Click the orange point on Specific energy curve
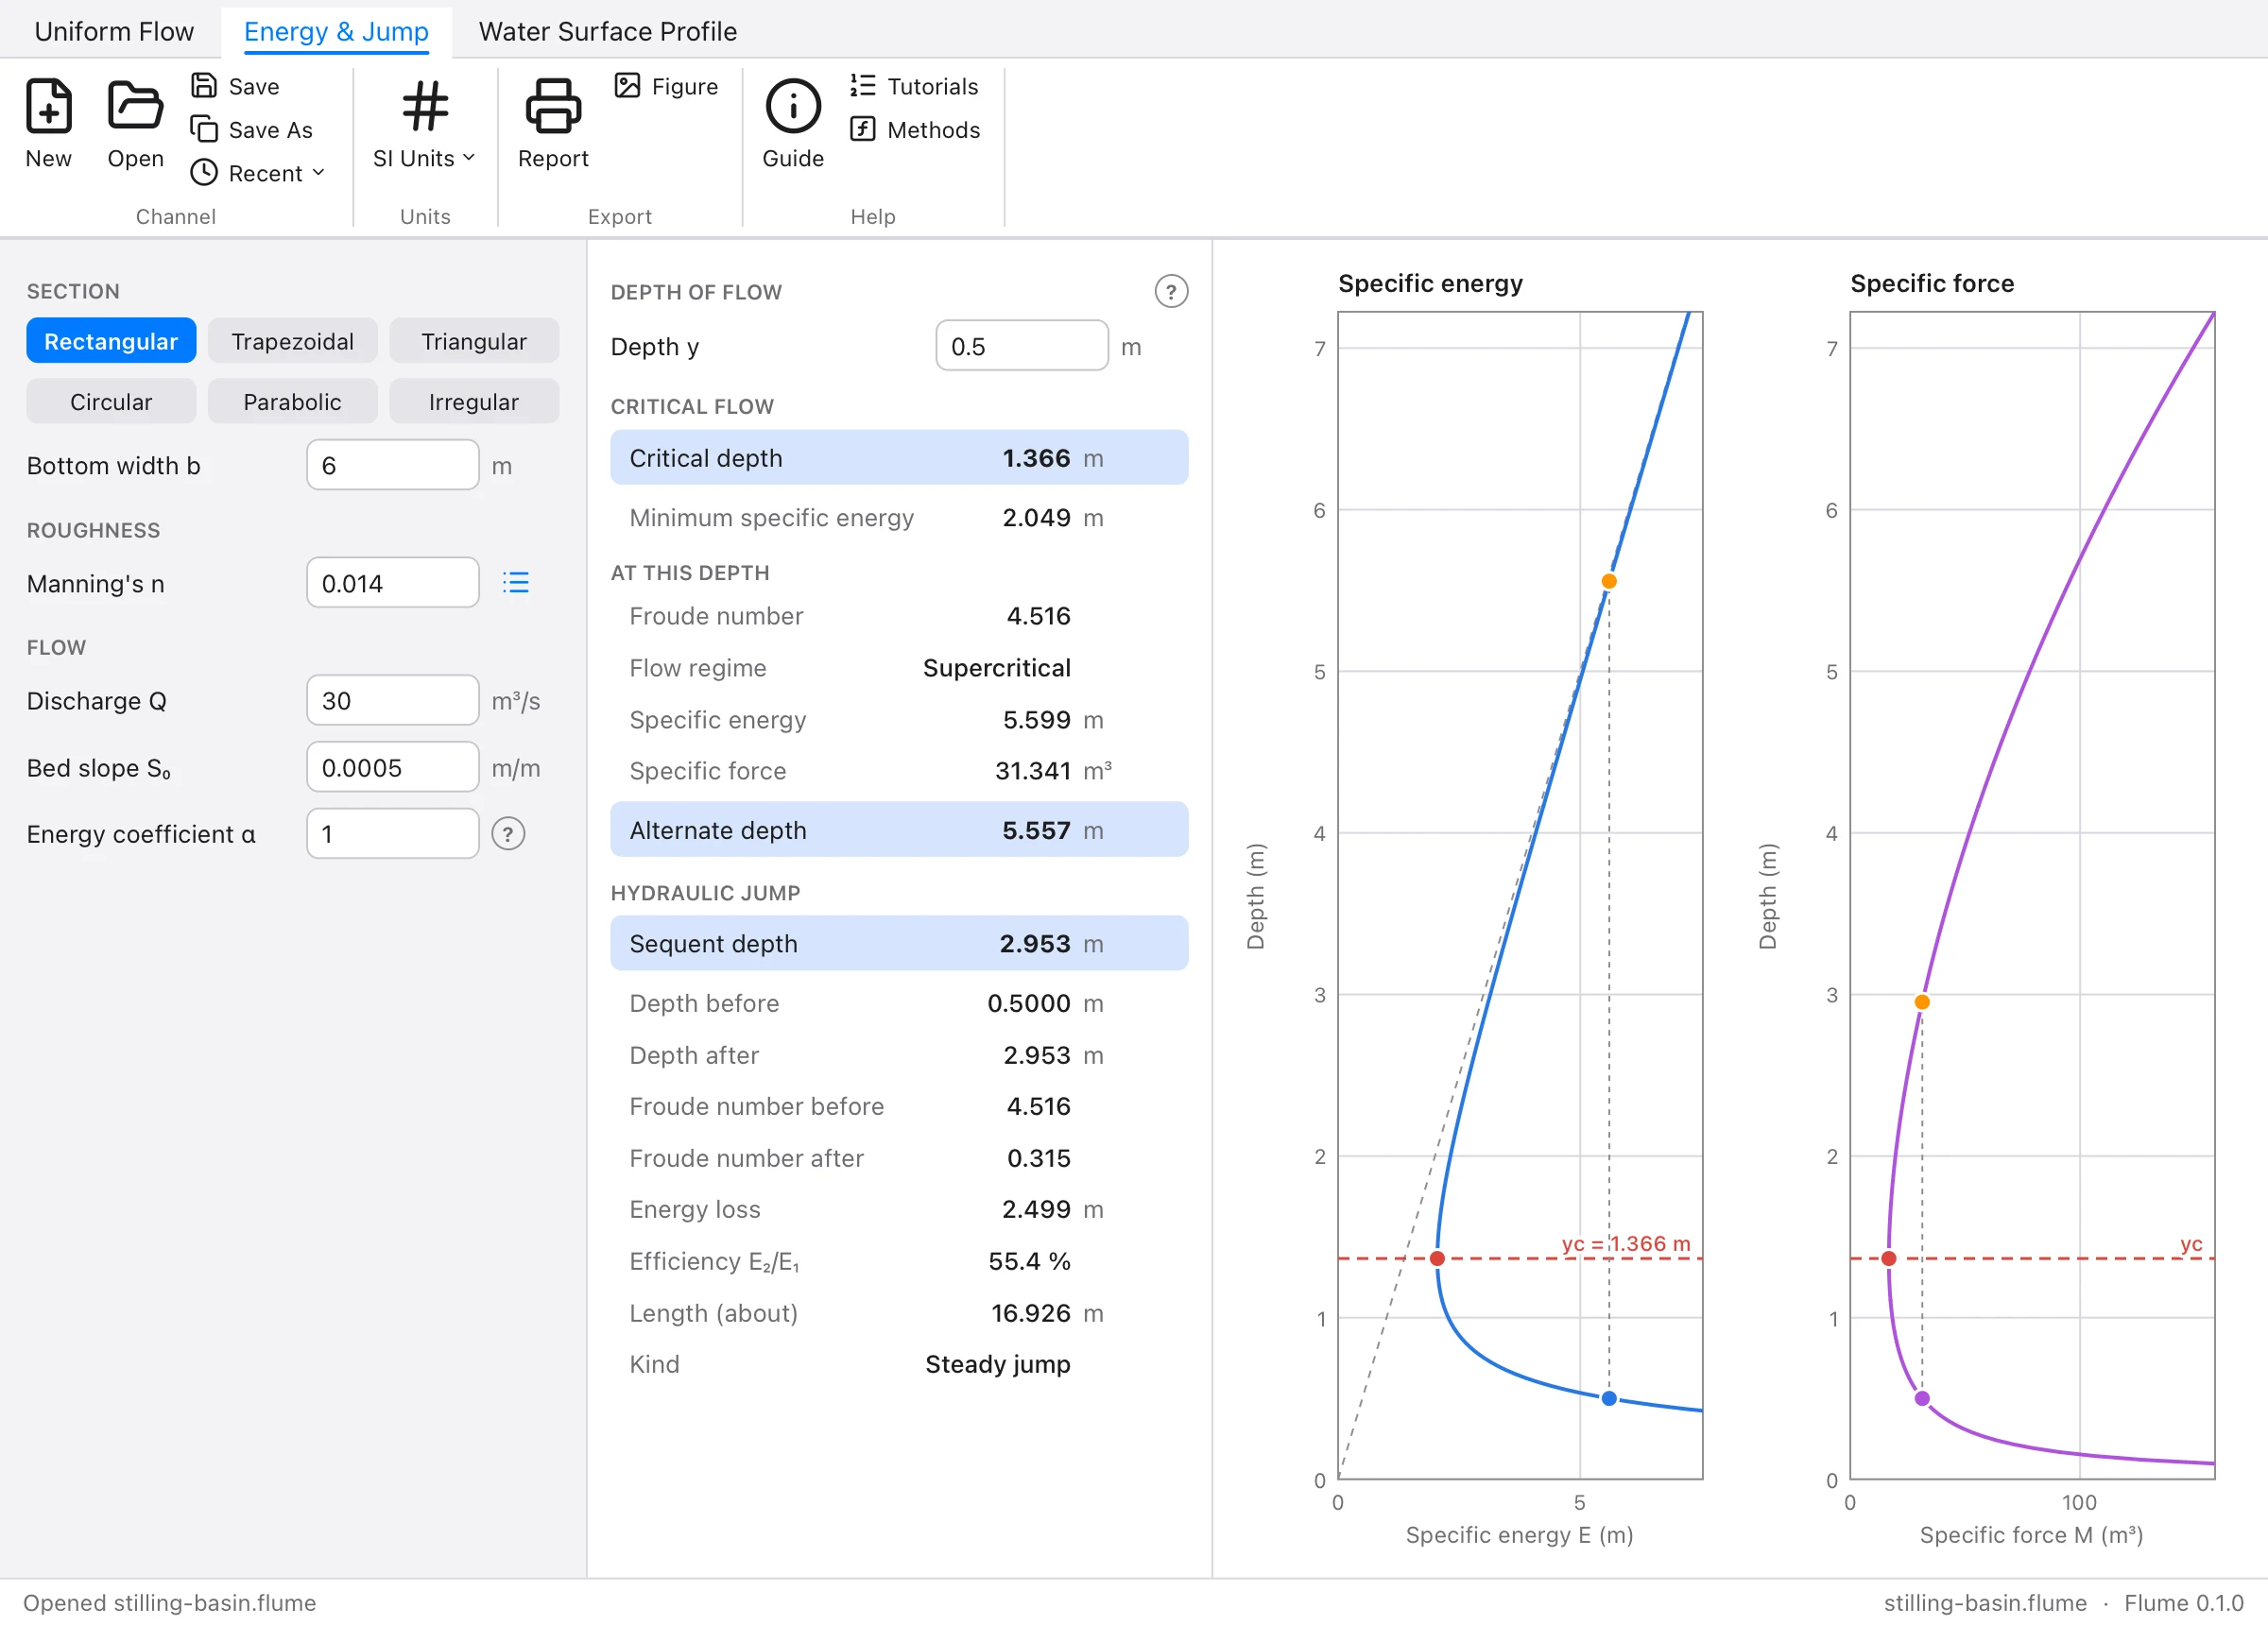The width and height of the screenshot is (2268, 1625). coord(1609,581)
